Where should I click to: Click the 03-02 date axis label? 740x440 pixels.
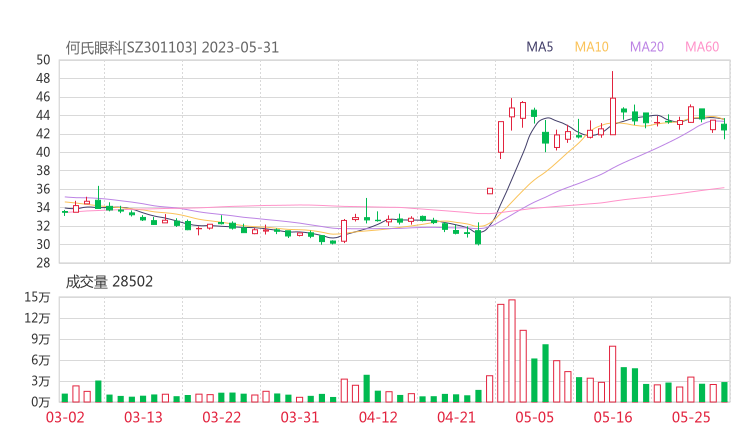[x=65, y=417]
